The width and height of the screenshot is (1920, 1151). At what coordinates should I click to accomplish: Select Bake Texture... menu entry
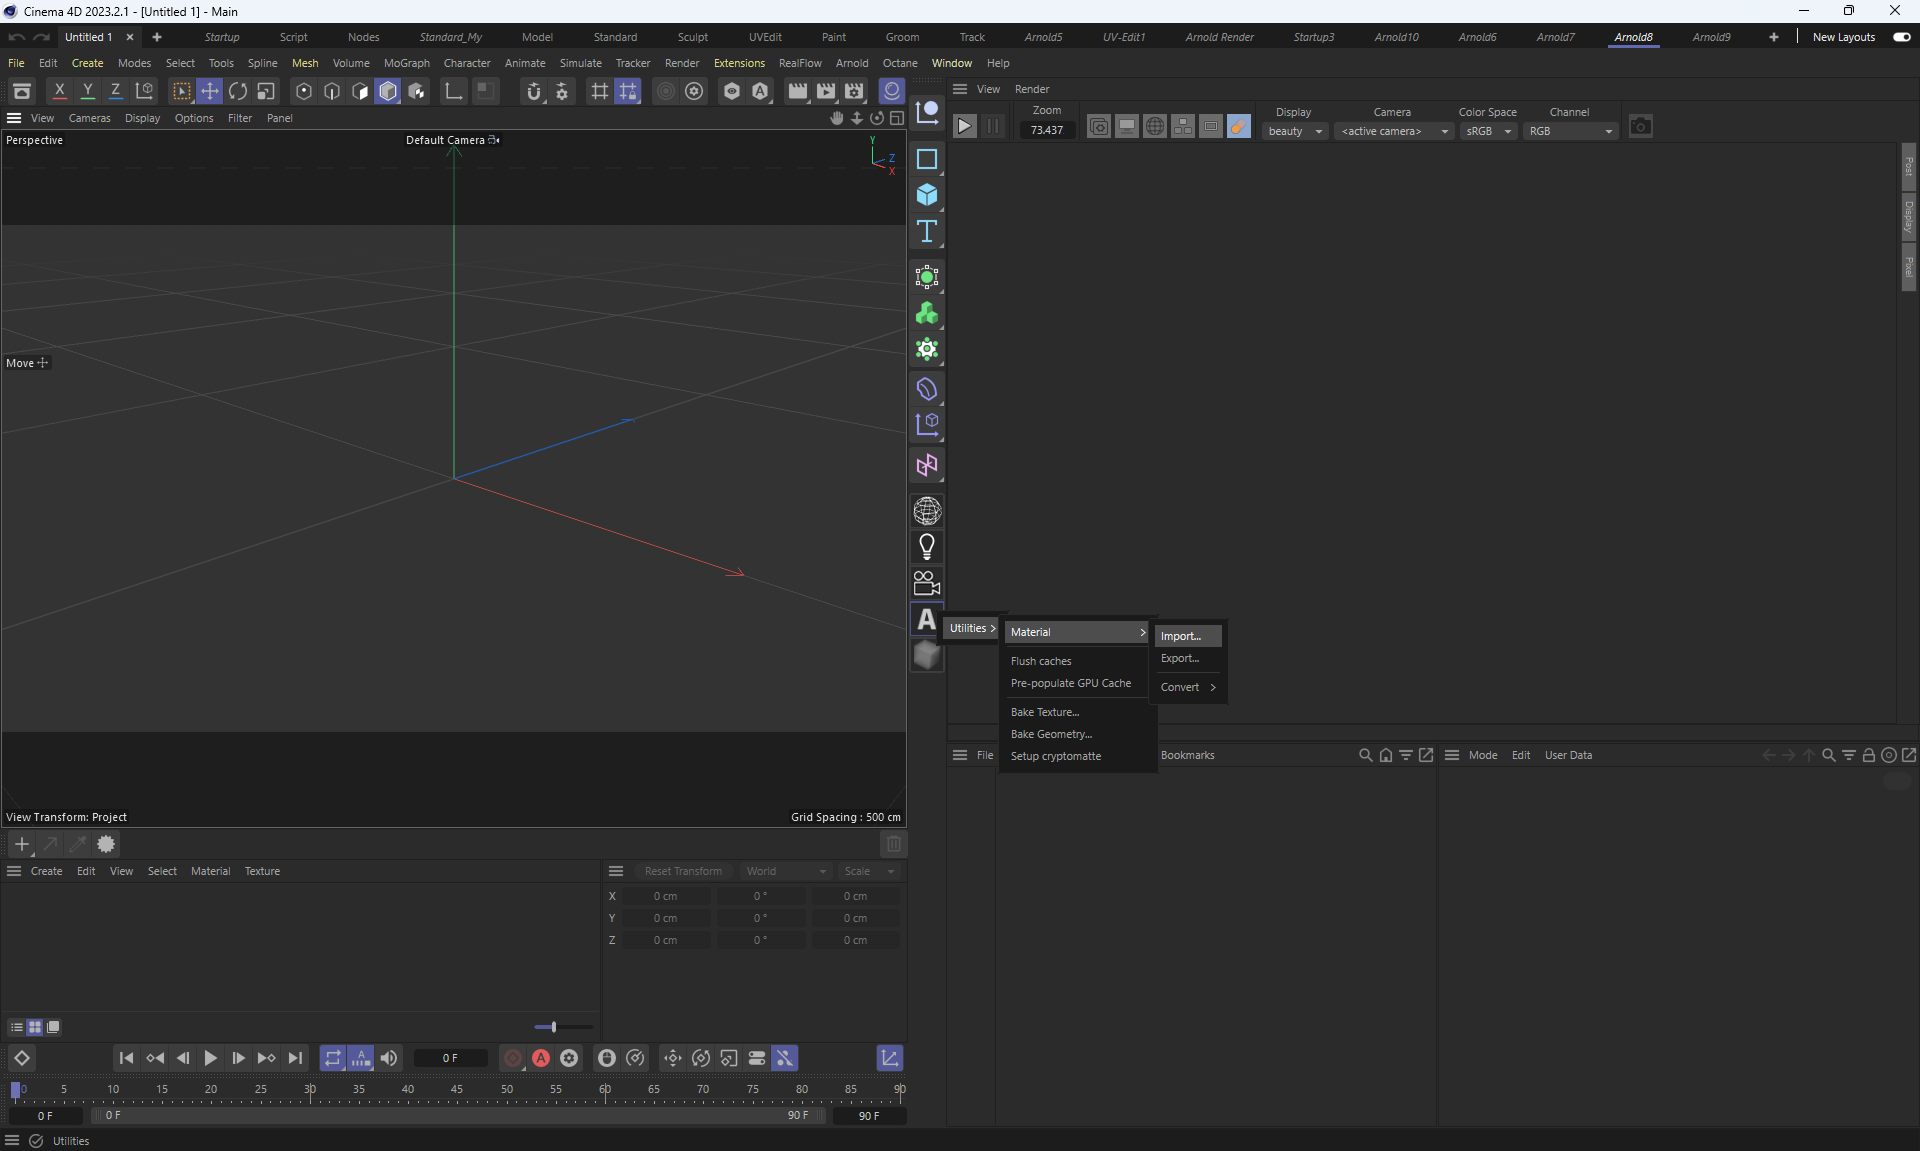click(1045, 712)
